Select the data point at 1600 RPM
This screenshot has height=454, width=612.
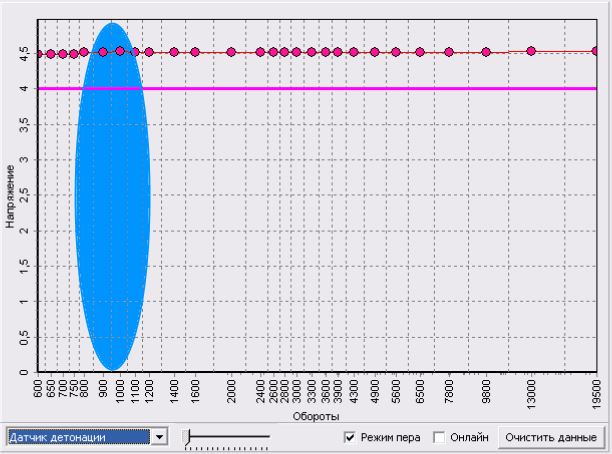[195, 52]
